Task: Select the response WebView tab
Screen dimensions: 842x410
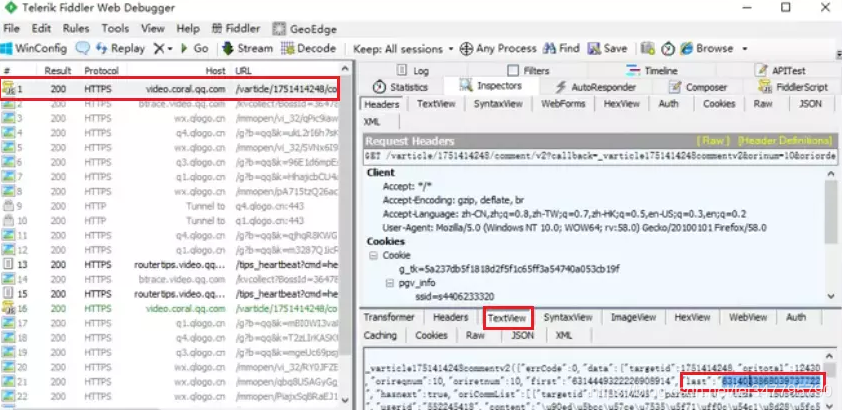Action: 747,317
